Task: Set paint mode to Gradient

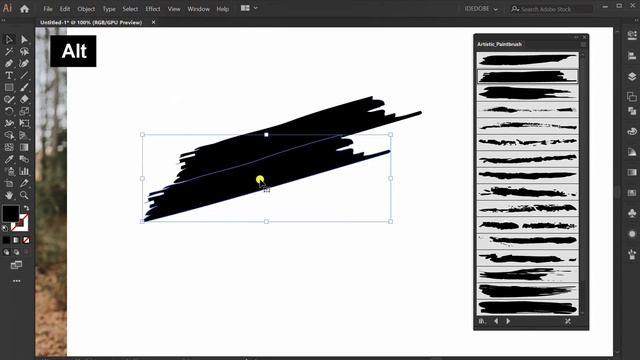Action: click(x=16, y=240)
